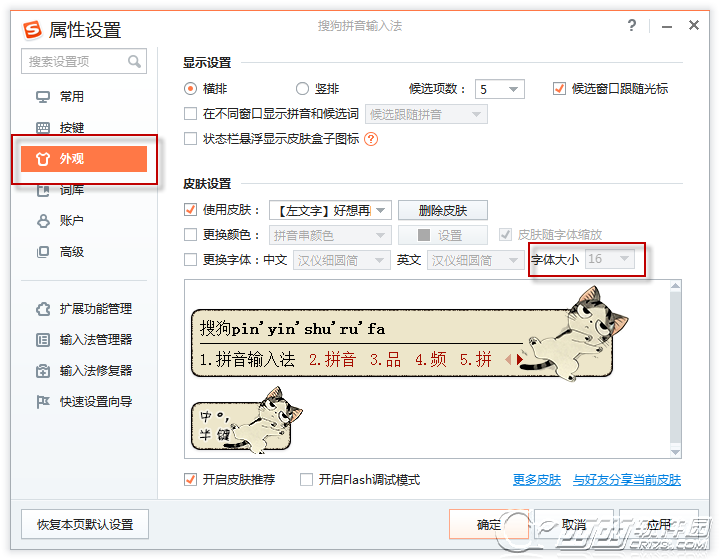720x560 pixels.
Task: Open the 字体大小 dropdown showing 16
Action: [610, 259]
